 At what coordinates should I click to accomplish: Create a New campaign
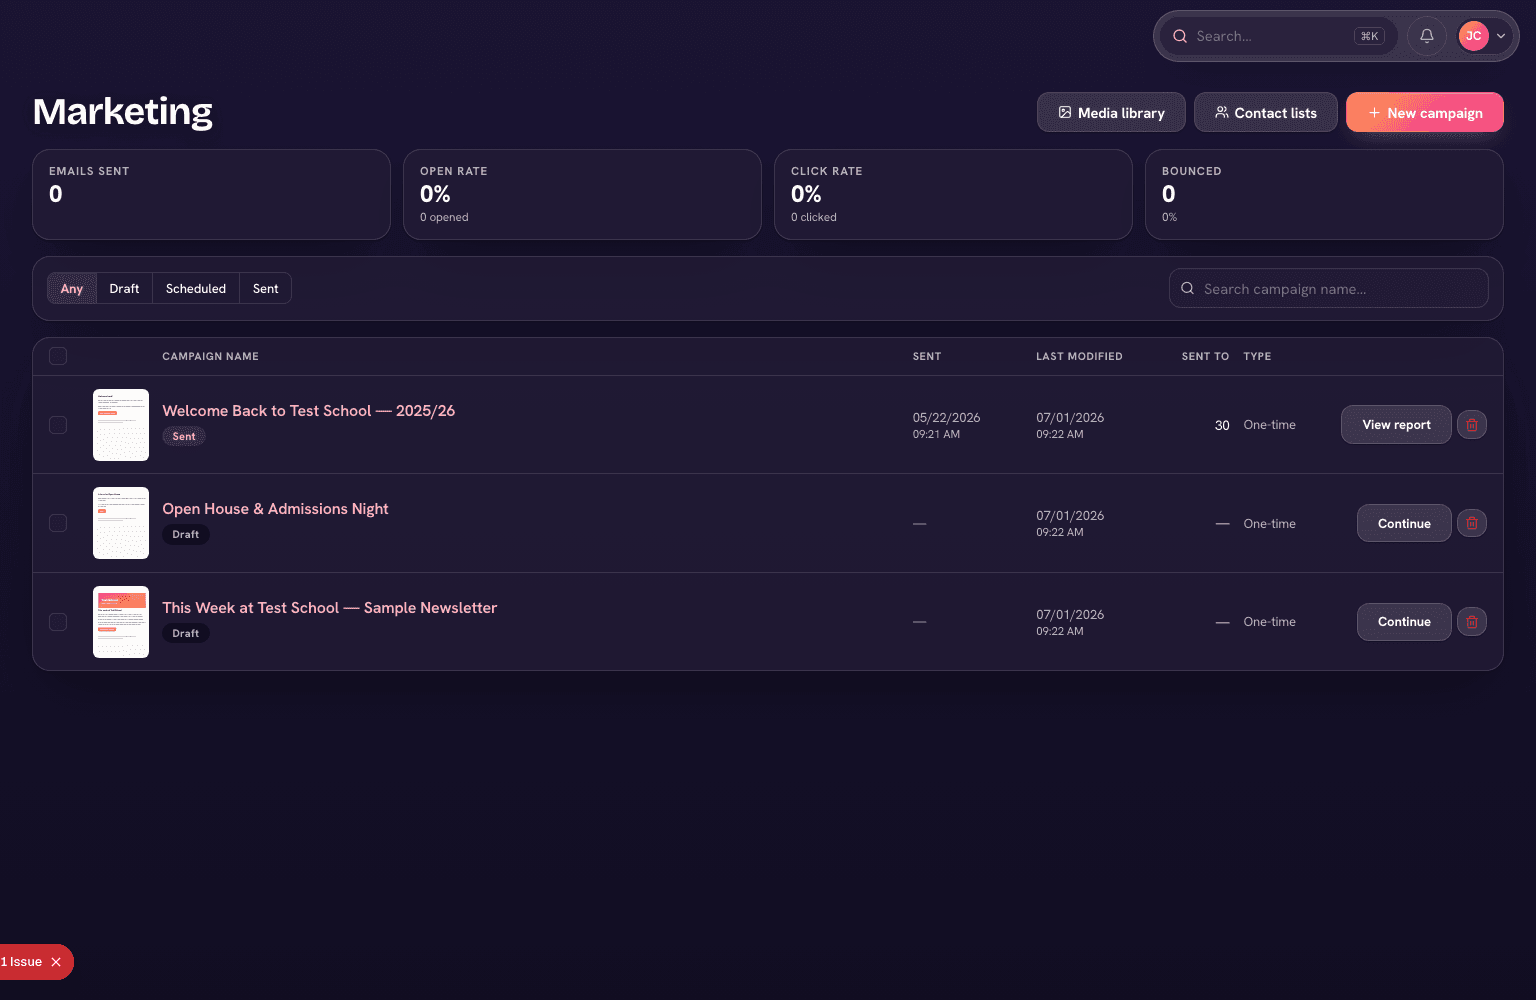[1424, 113]
